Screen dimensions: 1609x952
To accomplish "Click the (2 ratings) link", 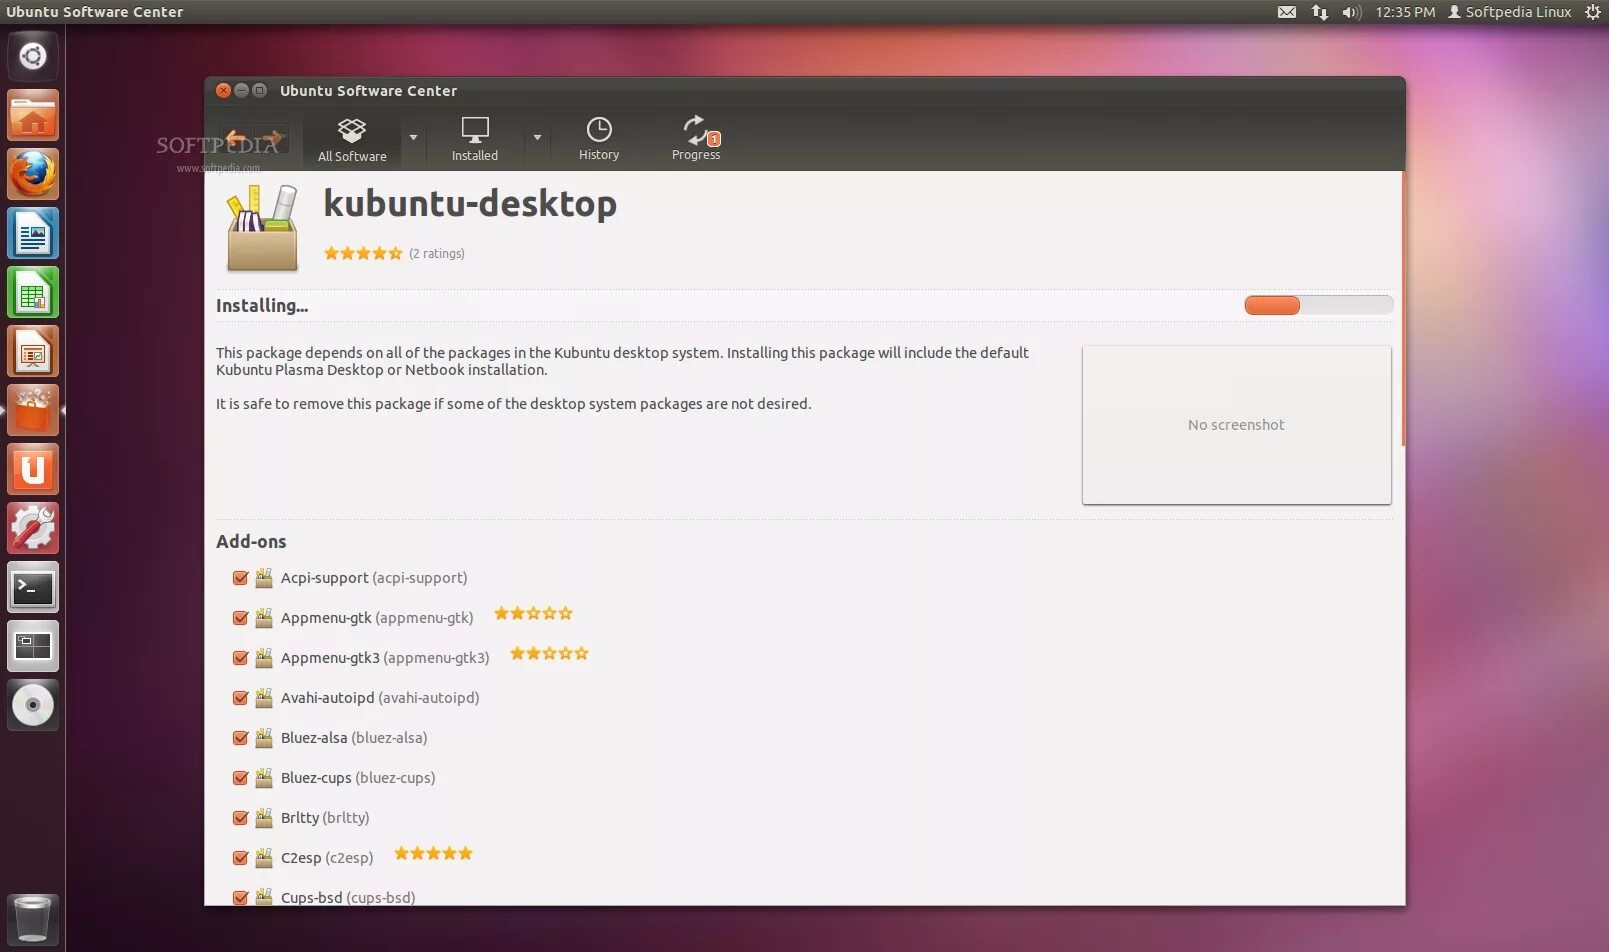I will click(437, 254).
